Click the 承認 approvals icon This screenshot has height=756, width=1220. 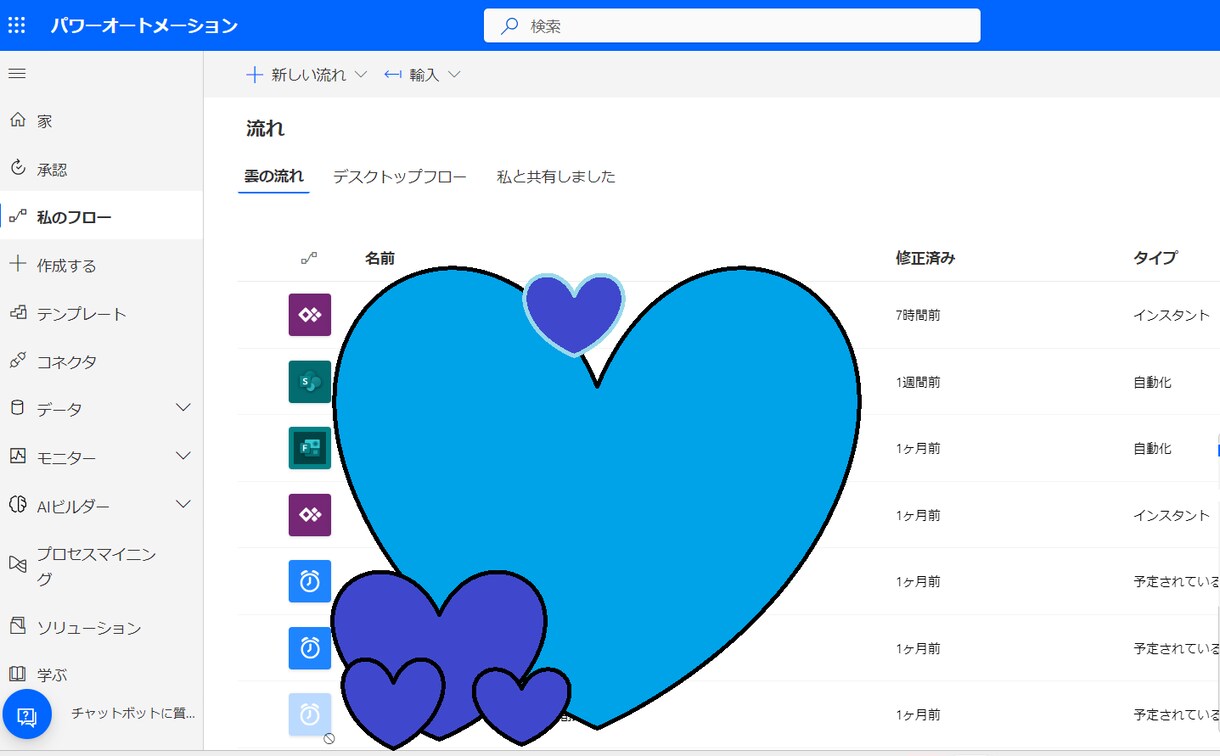pyautogui.click(x=17, y=168)
